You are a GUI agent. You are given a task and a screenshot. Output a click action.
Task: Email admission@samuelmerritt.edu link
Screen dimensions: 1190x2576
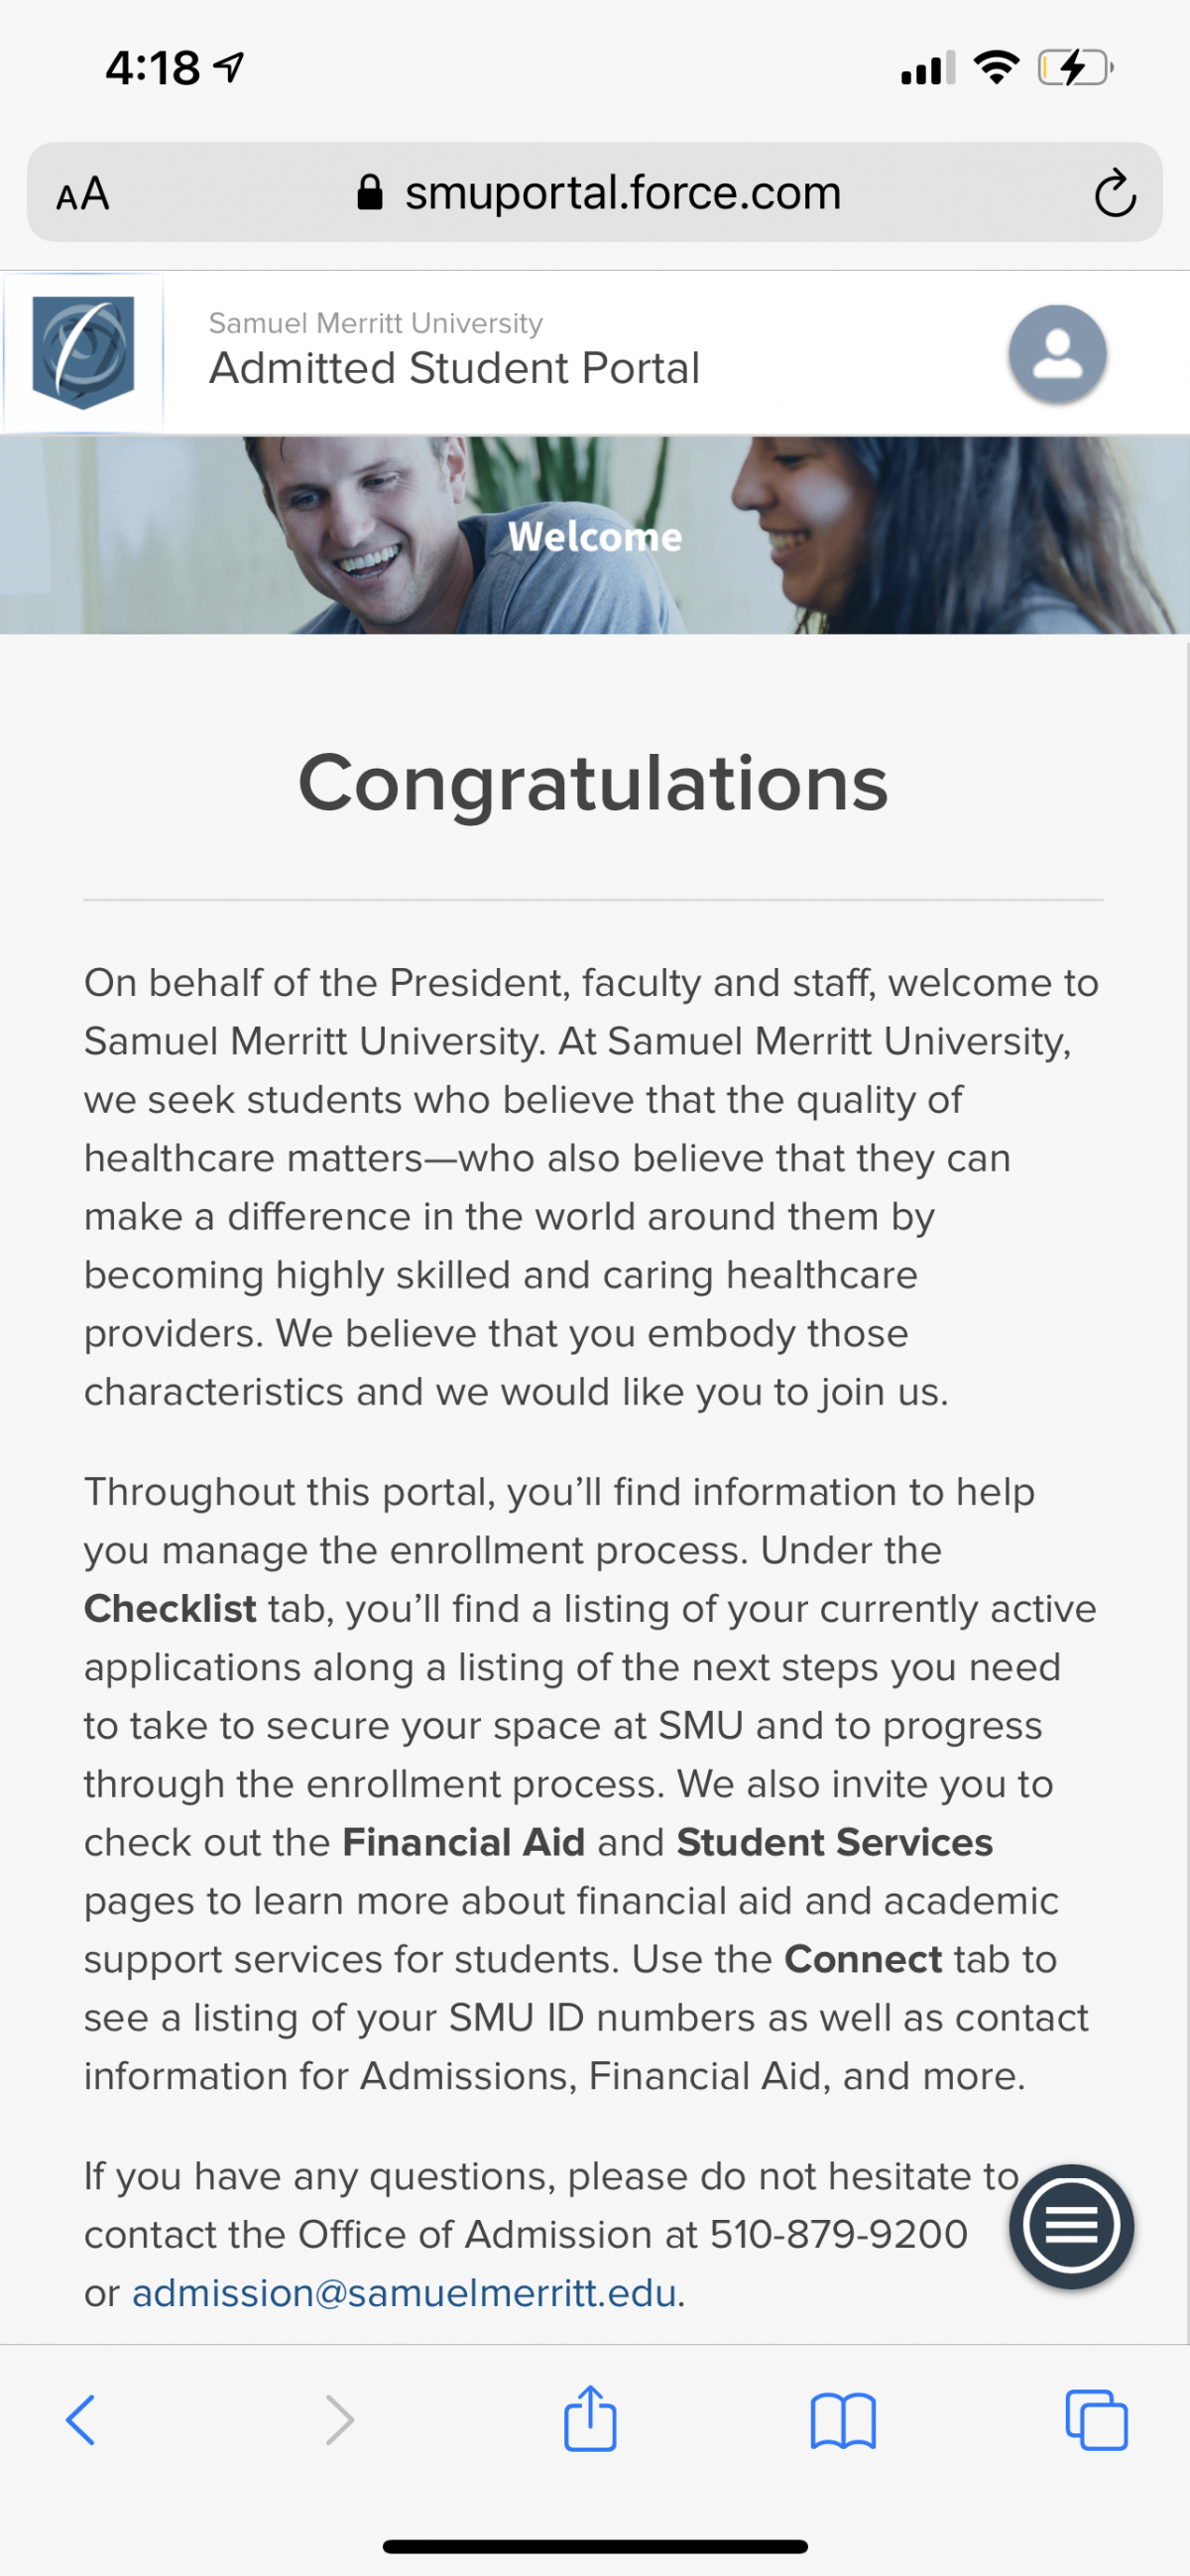(404, 2293)
